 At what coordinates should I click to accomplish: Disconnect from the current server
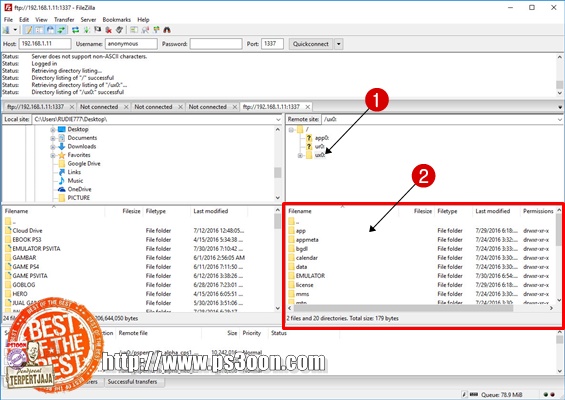(108, 30)
